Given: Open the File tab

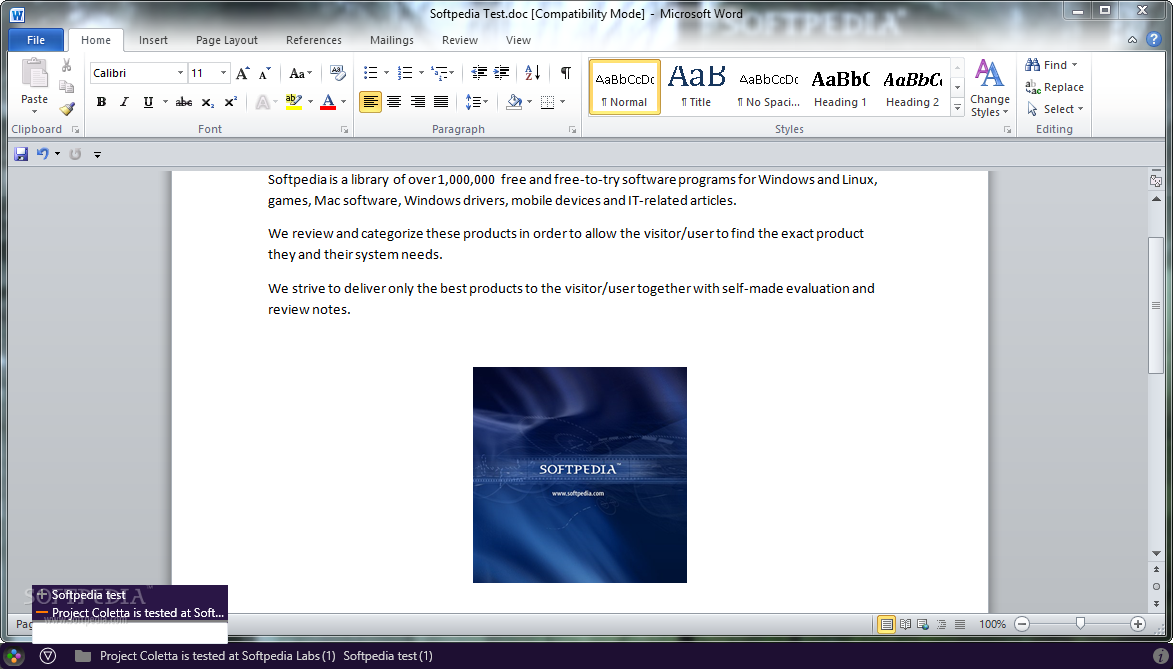Looking at the screenshot, I should click(36, 40).
